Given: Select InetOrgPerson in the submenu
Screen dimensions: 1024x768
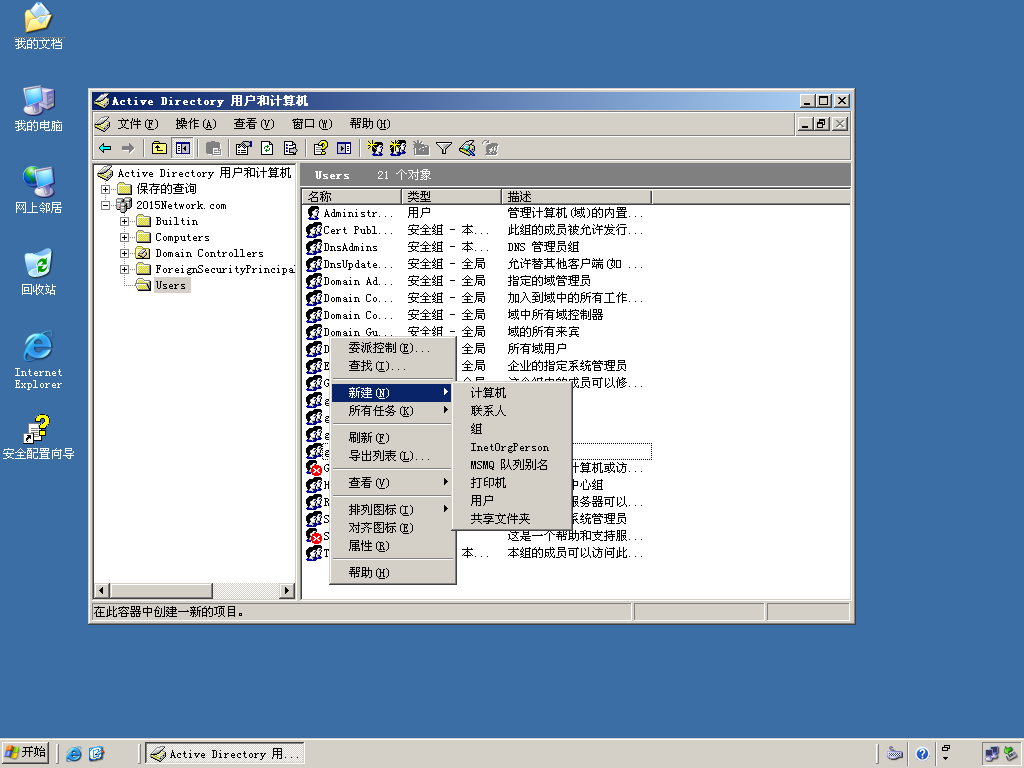Looking at the screenshot, I should (x=512, y=447).
